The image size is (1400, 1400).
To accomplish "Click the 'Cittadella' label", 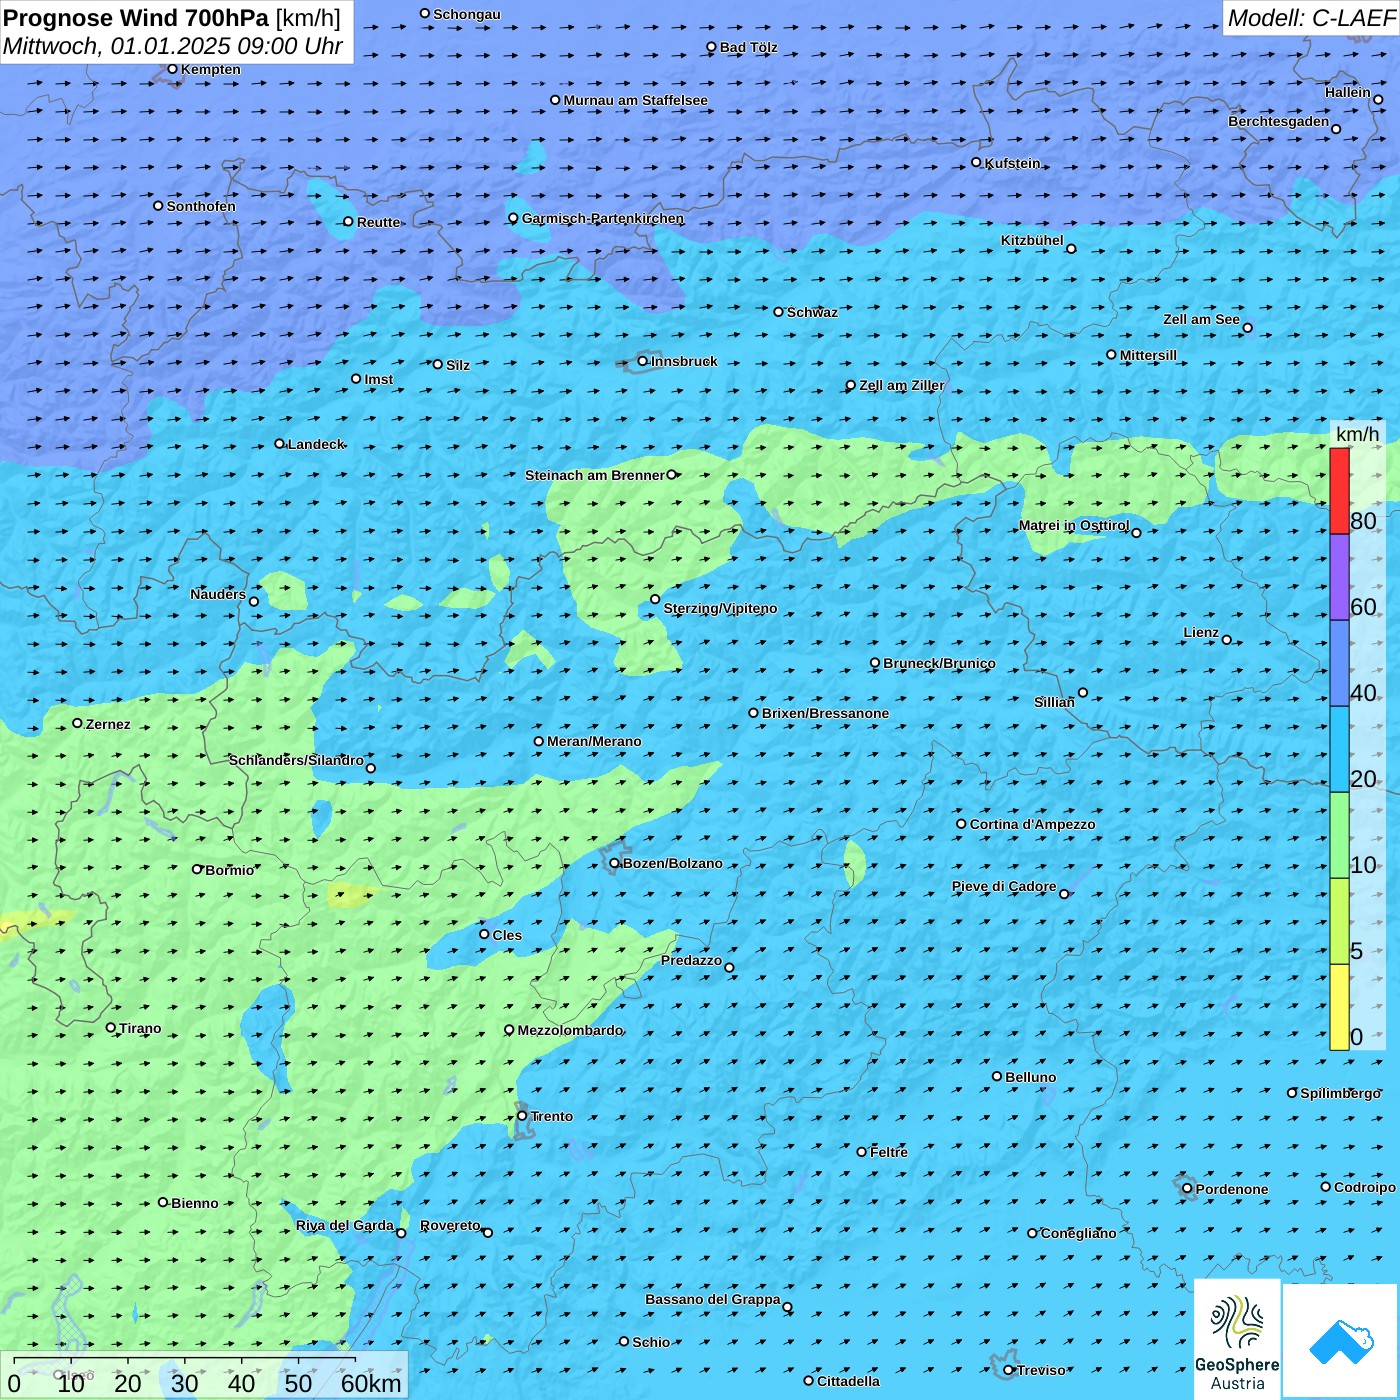I will 848,1381.
